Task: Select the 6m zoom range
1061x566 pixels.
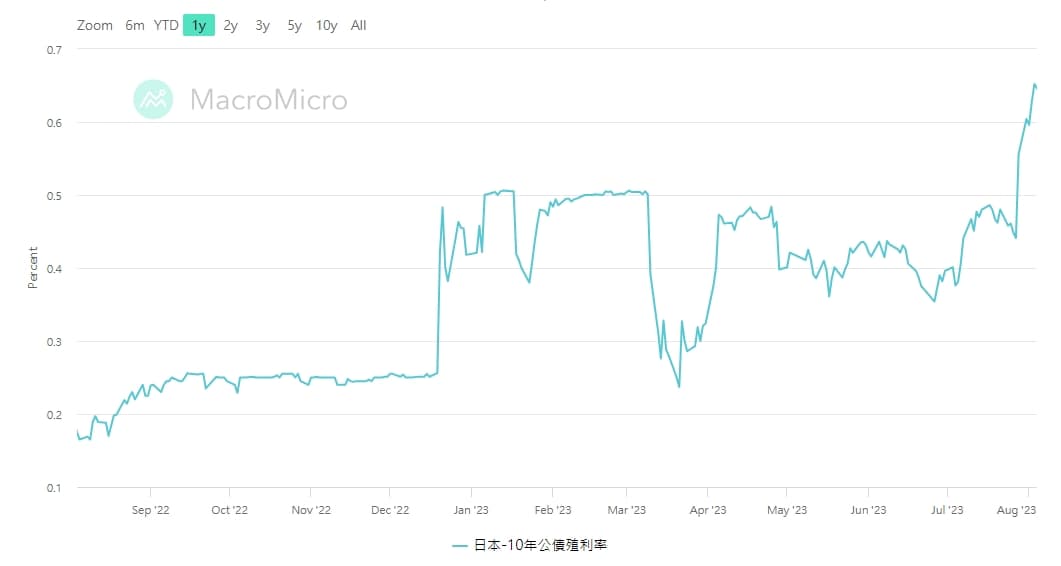Action: point(135,25)
